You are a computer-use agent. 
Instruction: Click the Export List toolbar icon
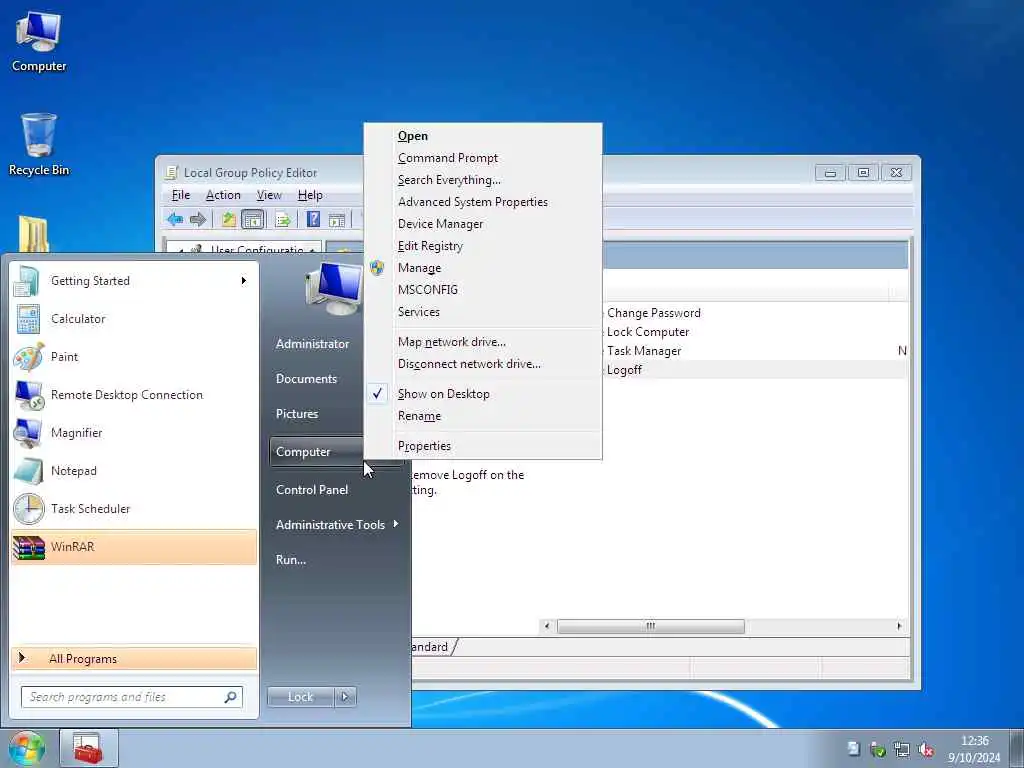click(x=283, y=219)
